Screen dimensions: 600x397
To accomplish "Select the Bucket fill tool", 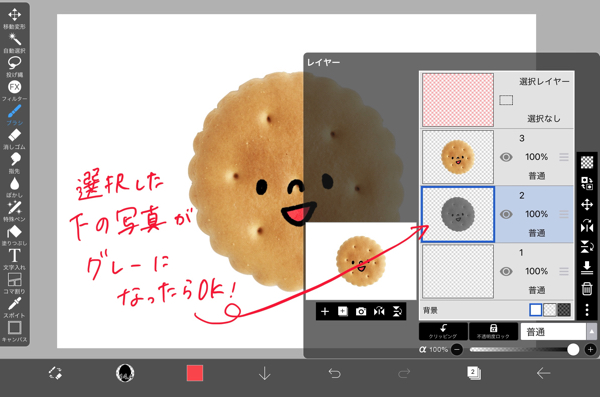I will click(x=14, y=235).
